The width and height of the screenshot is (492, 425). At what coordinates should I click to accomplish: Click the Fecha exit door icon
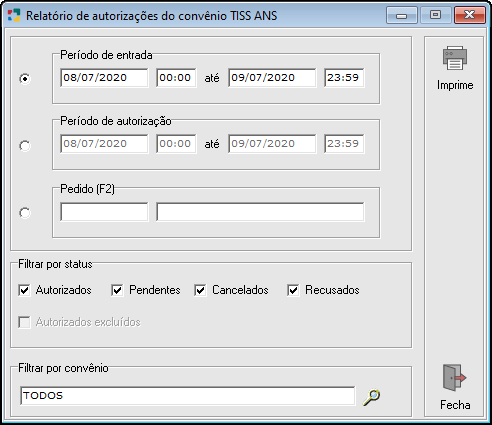pyautogui.click(x=454, y=378)
